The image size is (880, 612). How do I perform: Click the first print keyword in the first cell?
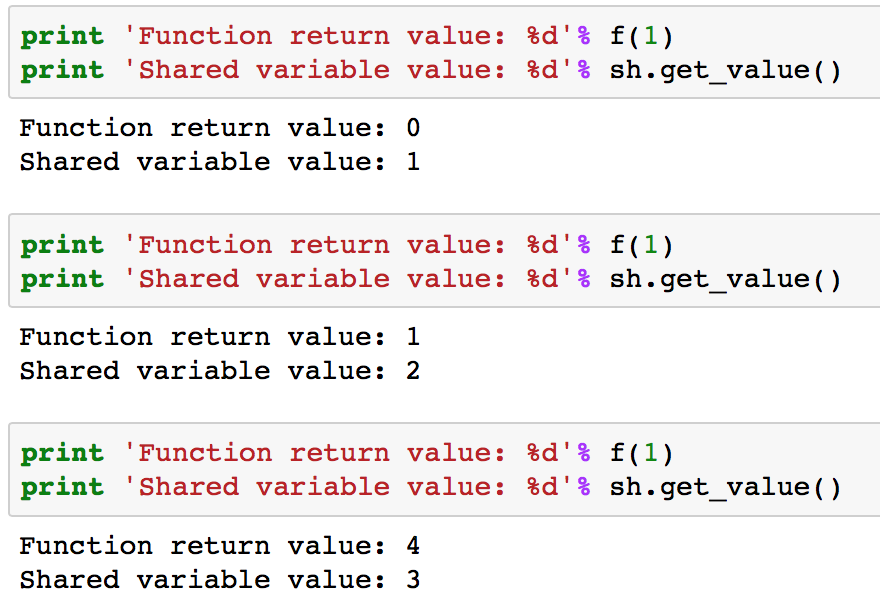(62, 36)
